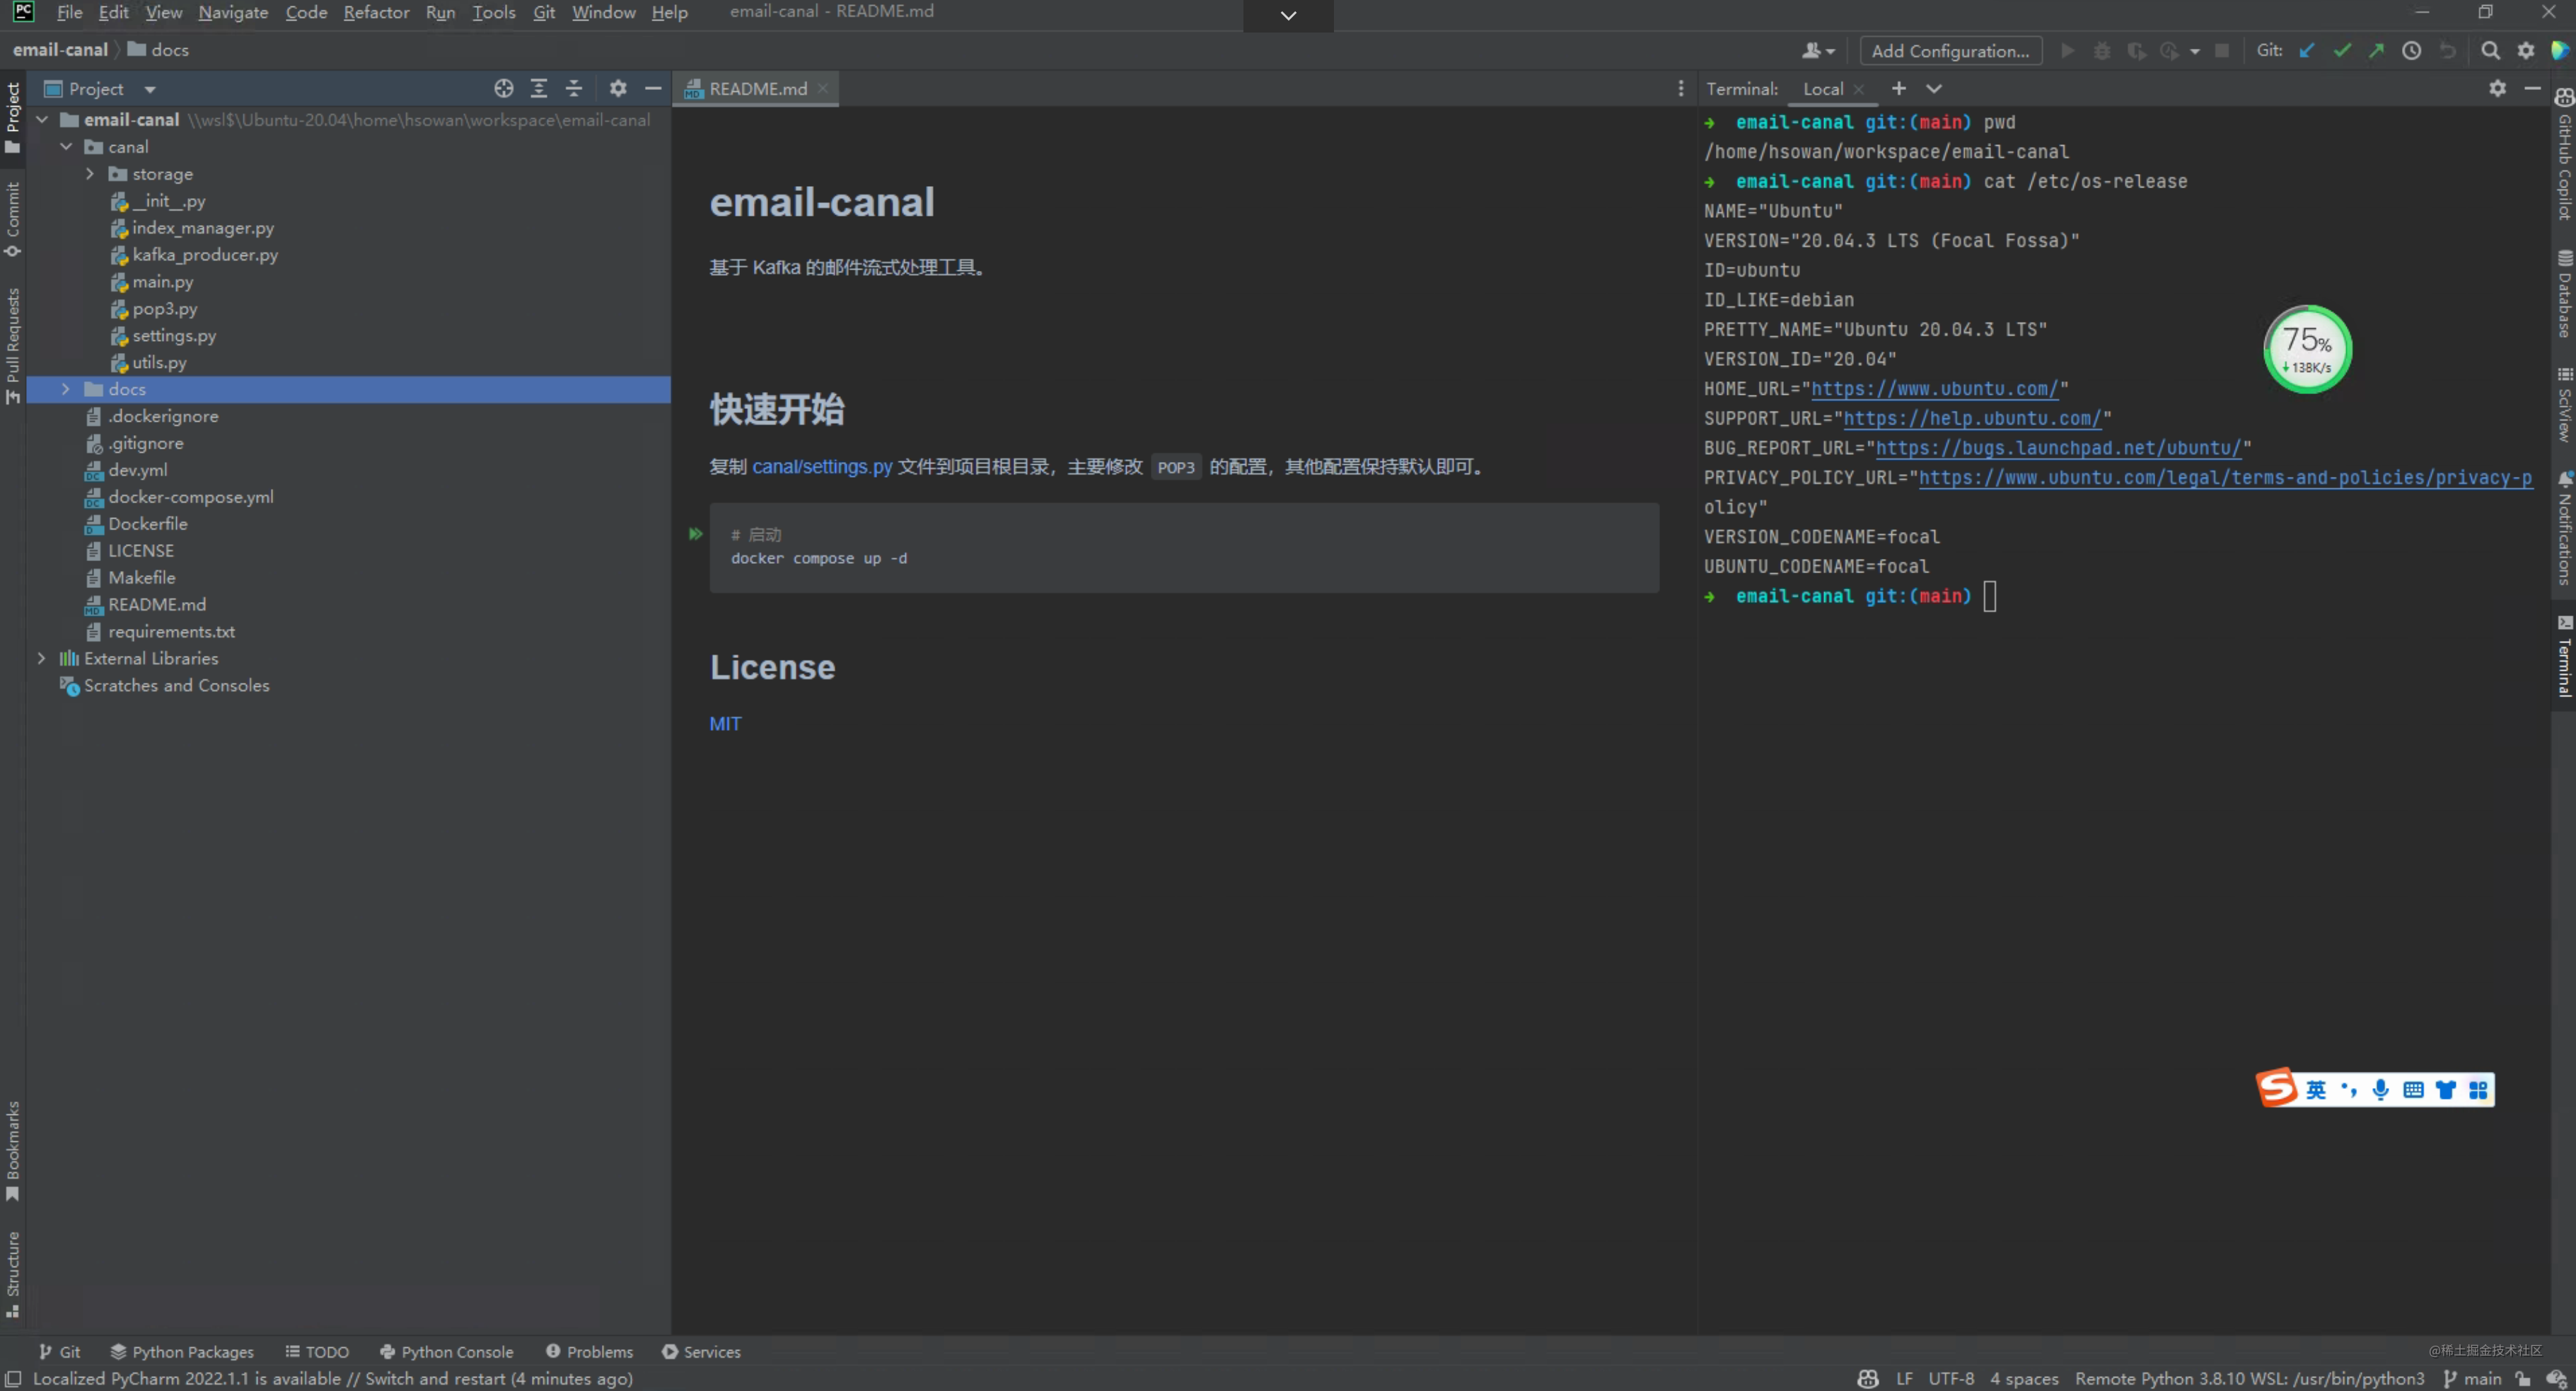
Task: Open the Navigate menu
Action: pyautogui.click(x=233, y=12)
